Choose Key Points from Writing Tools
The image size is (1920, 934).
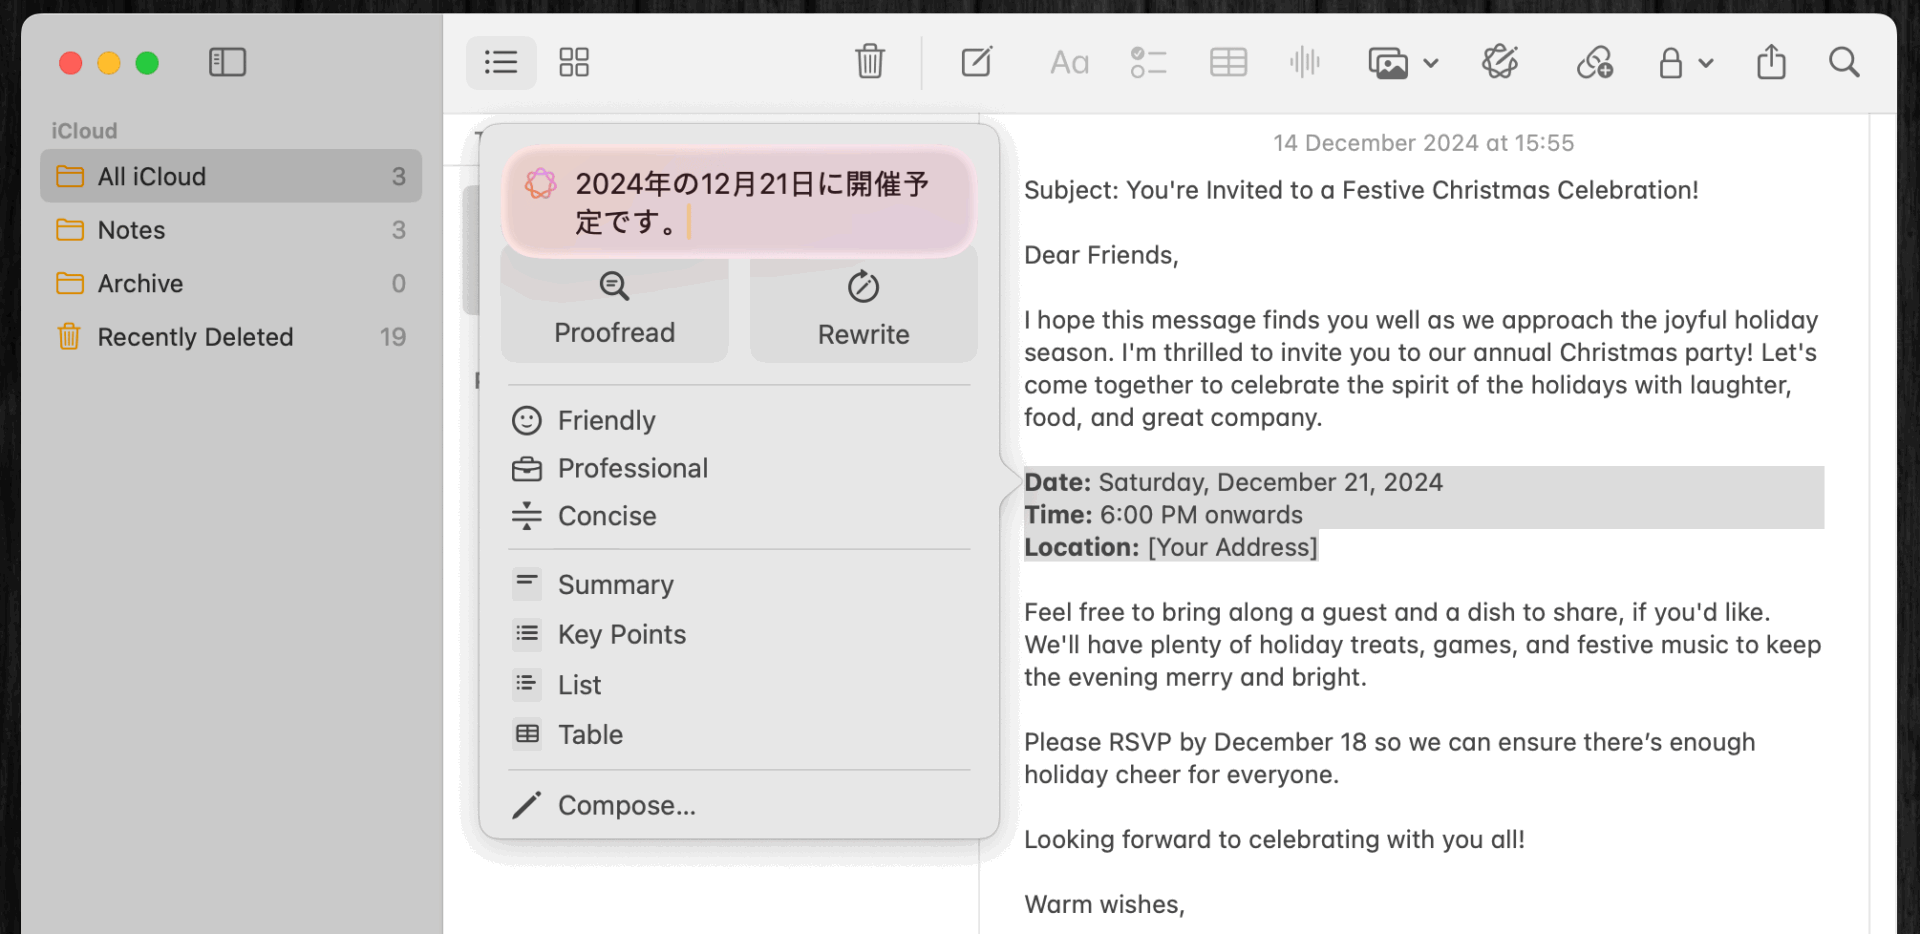point(621,634)
